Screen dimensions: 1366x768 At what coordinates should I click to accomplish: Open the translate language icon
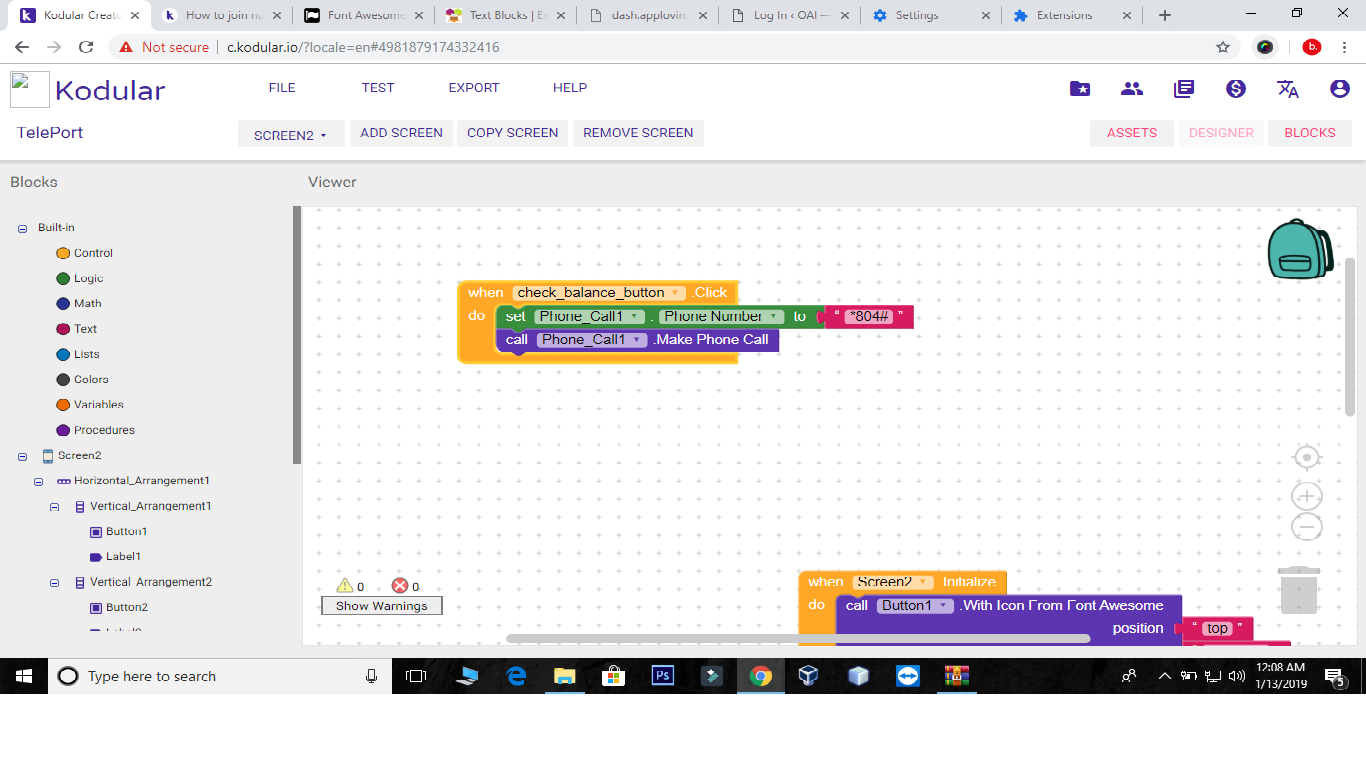pyautogui.click(x=1288, y=88)
